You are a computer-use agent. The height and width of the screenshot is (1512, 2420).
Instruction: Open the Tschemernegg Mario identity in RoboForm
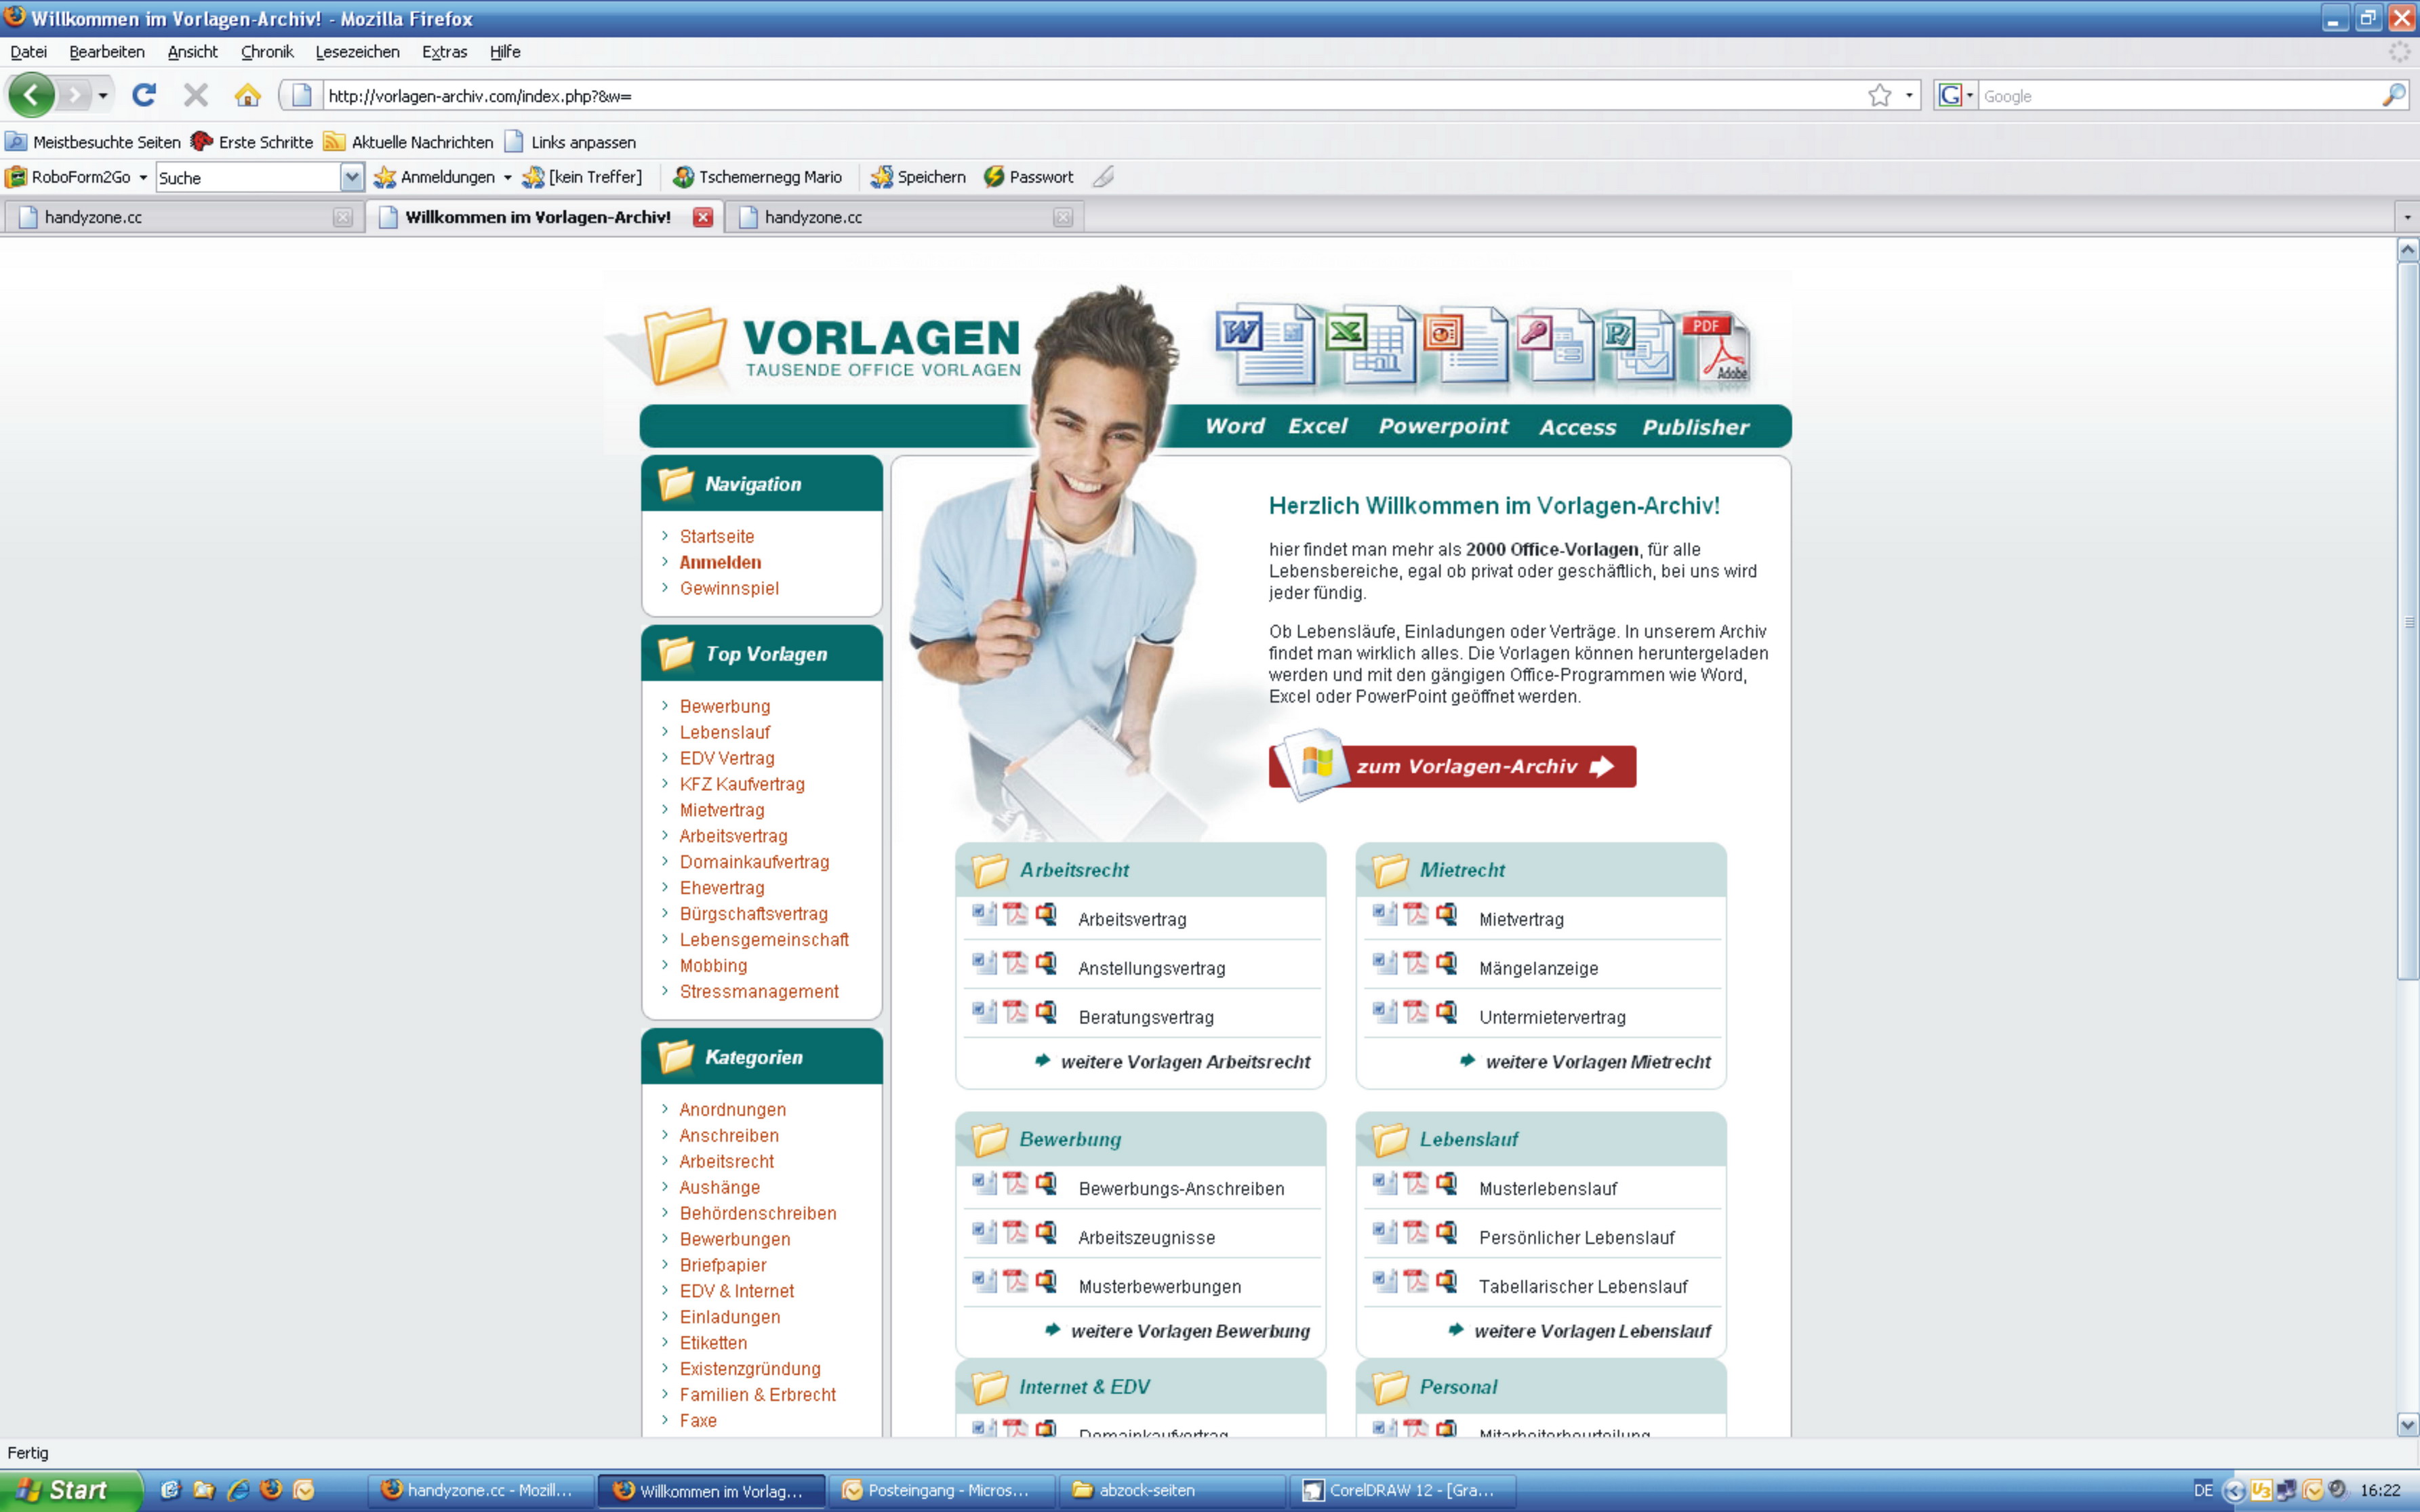(x=757, y=177)
